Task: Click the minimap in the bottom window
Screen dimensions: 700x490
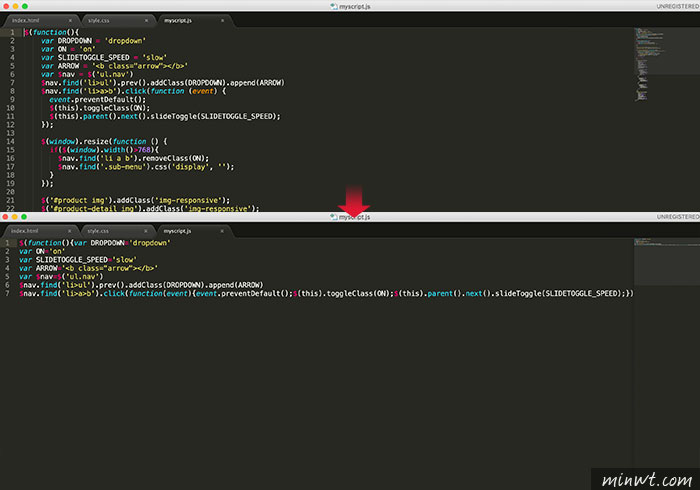Action: [x=667, y=262]
